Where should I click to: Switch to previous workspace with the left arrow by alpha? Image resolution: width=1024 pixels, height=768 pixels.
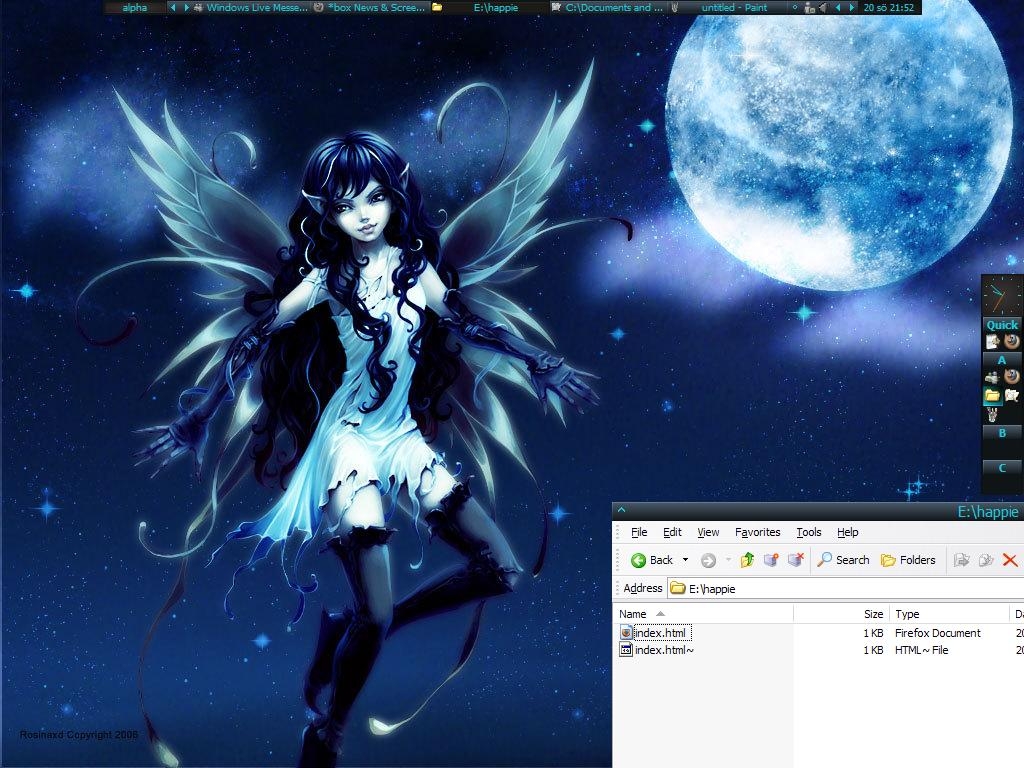173,8
